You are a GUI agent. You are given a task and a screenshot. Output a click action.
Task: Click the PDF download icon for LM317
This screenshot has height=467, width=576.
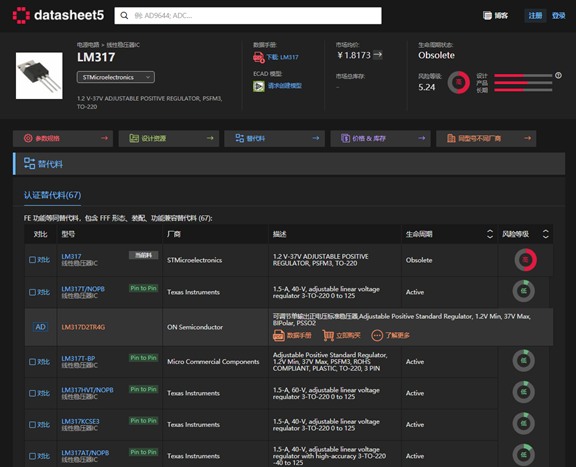click(259, 57)
